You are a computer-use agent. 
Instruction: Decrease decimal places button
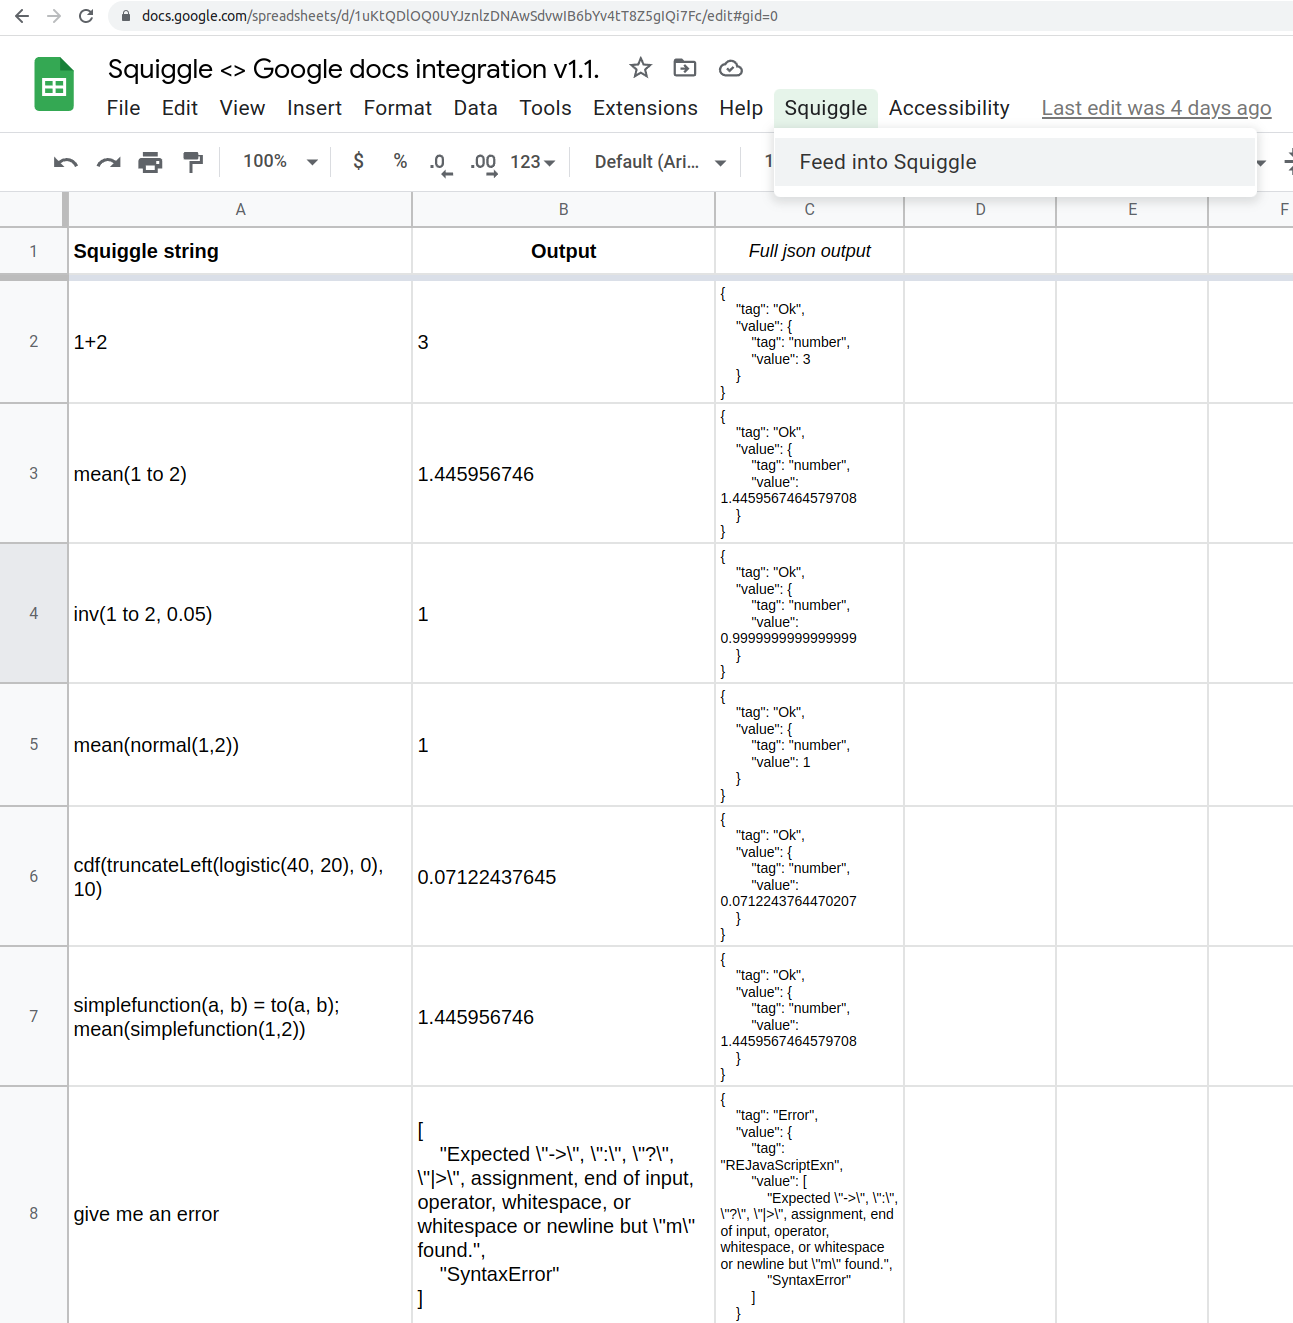click(440, 163)
